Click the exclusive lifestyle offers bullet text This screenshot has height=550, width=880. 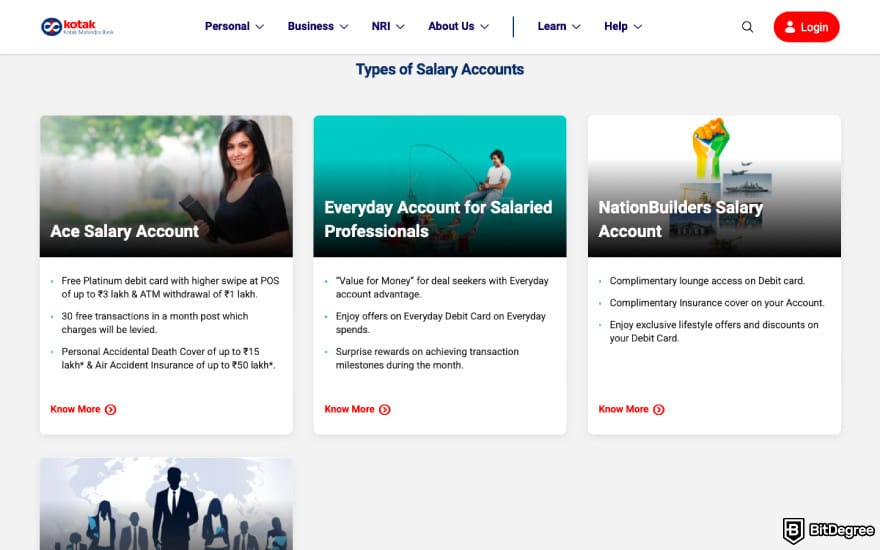pyautogui.click(x=714, y=331)
